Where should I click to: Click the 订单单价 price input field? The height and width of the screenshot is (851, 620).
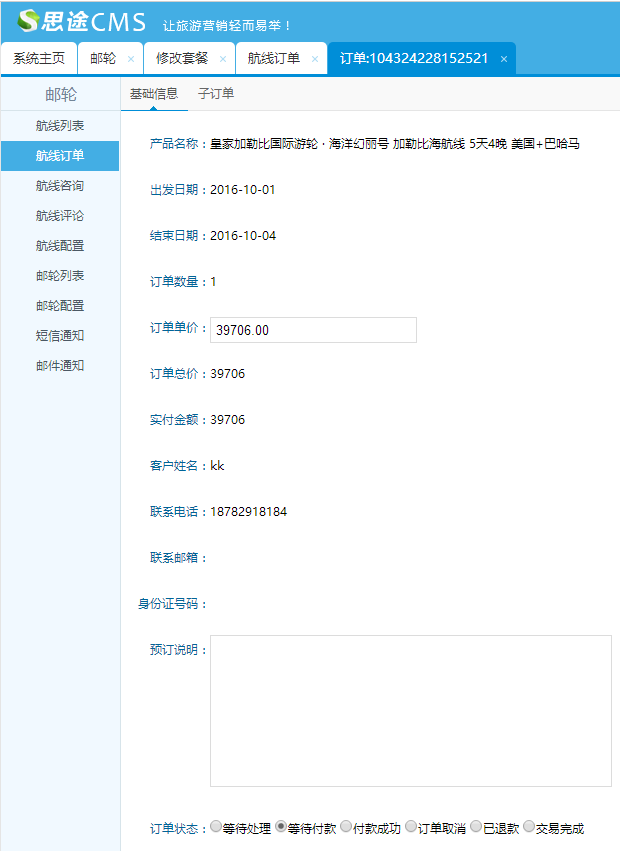pyautogui.click(x=313, y=330)
